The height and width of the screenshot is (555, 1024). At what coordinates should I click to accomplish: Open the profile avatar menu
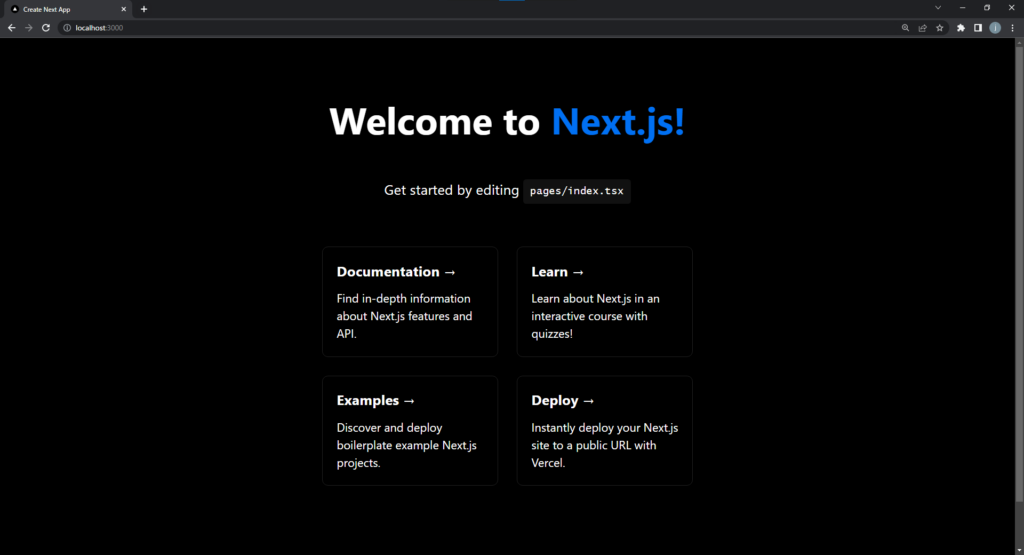pyautogui.click(x=995, y=28)
